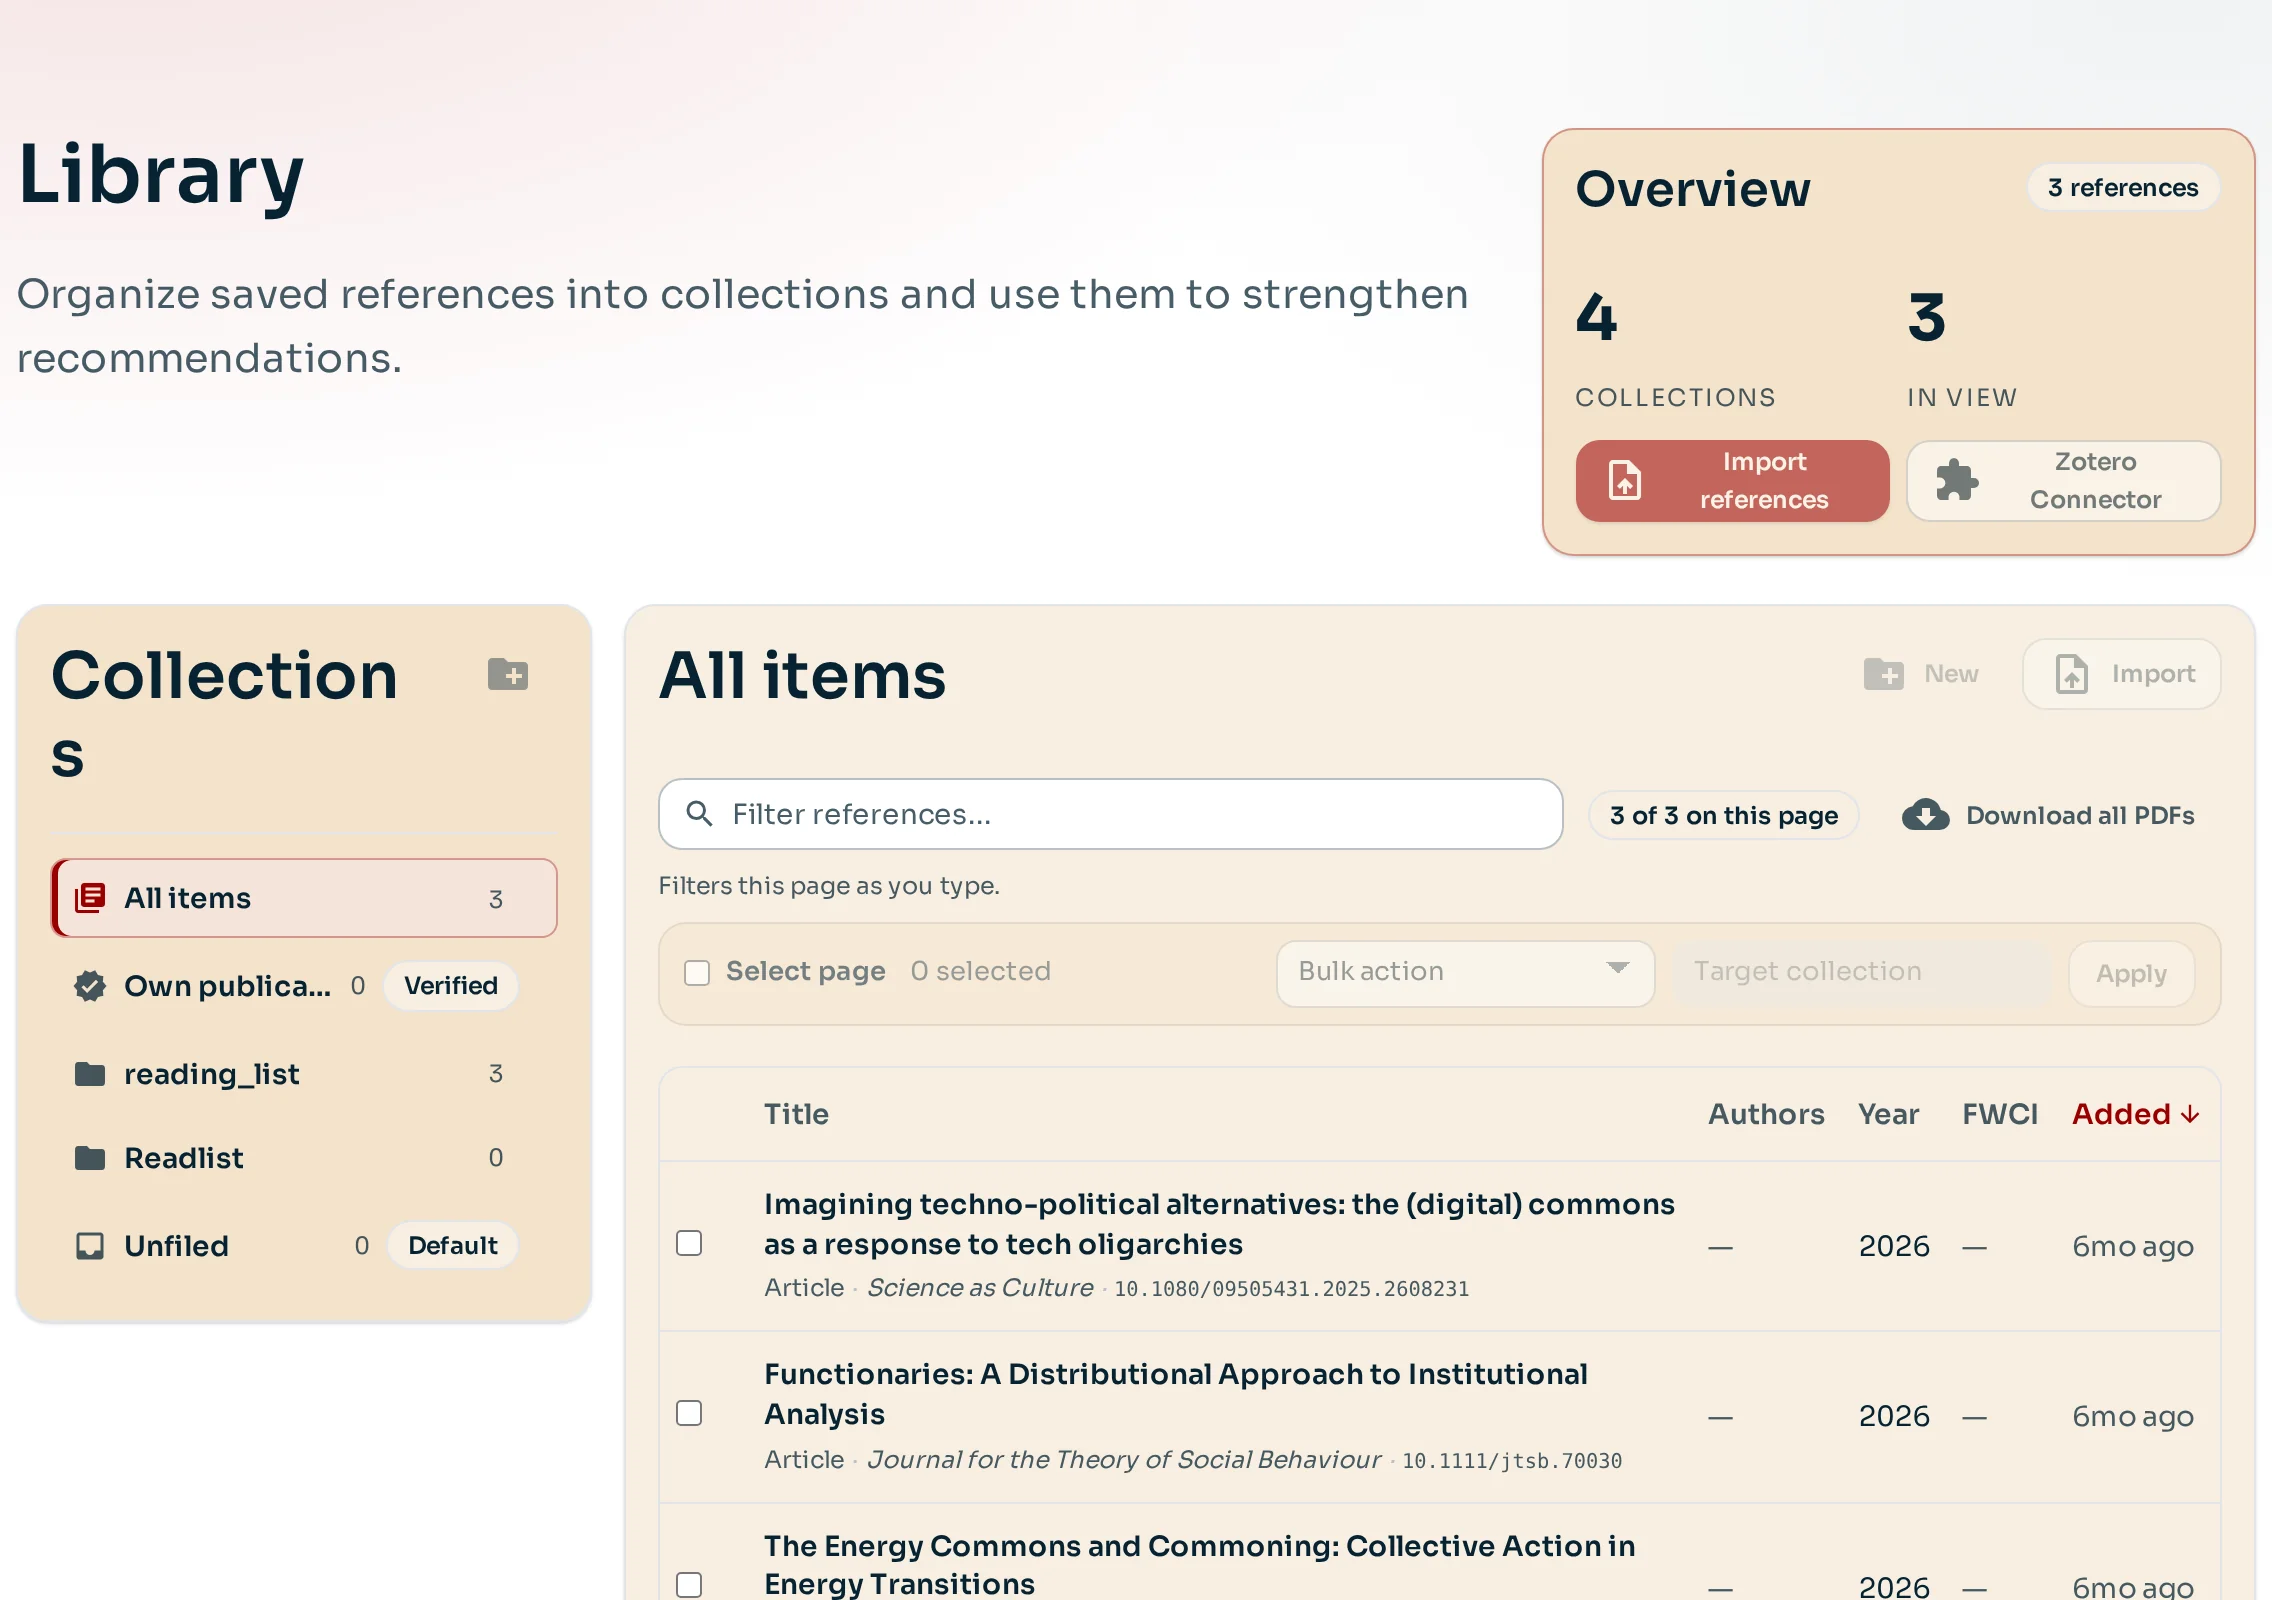Click the 3 references badge in Overview

(2123, 187)
